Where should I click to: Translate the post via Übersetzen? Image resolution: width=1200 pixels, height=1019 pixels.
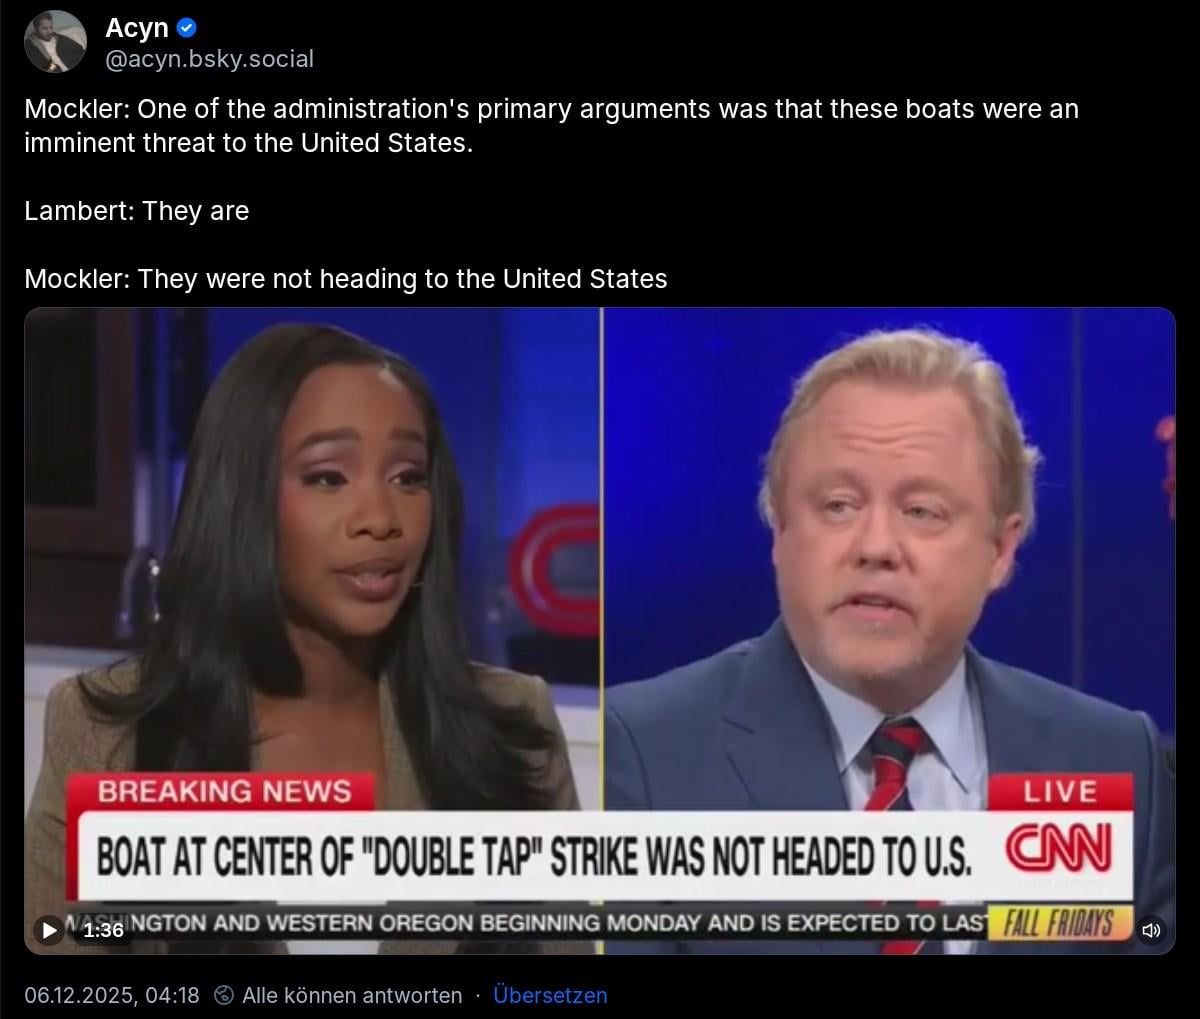pyautogui.click(x=550, y=995)
